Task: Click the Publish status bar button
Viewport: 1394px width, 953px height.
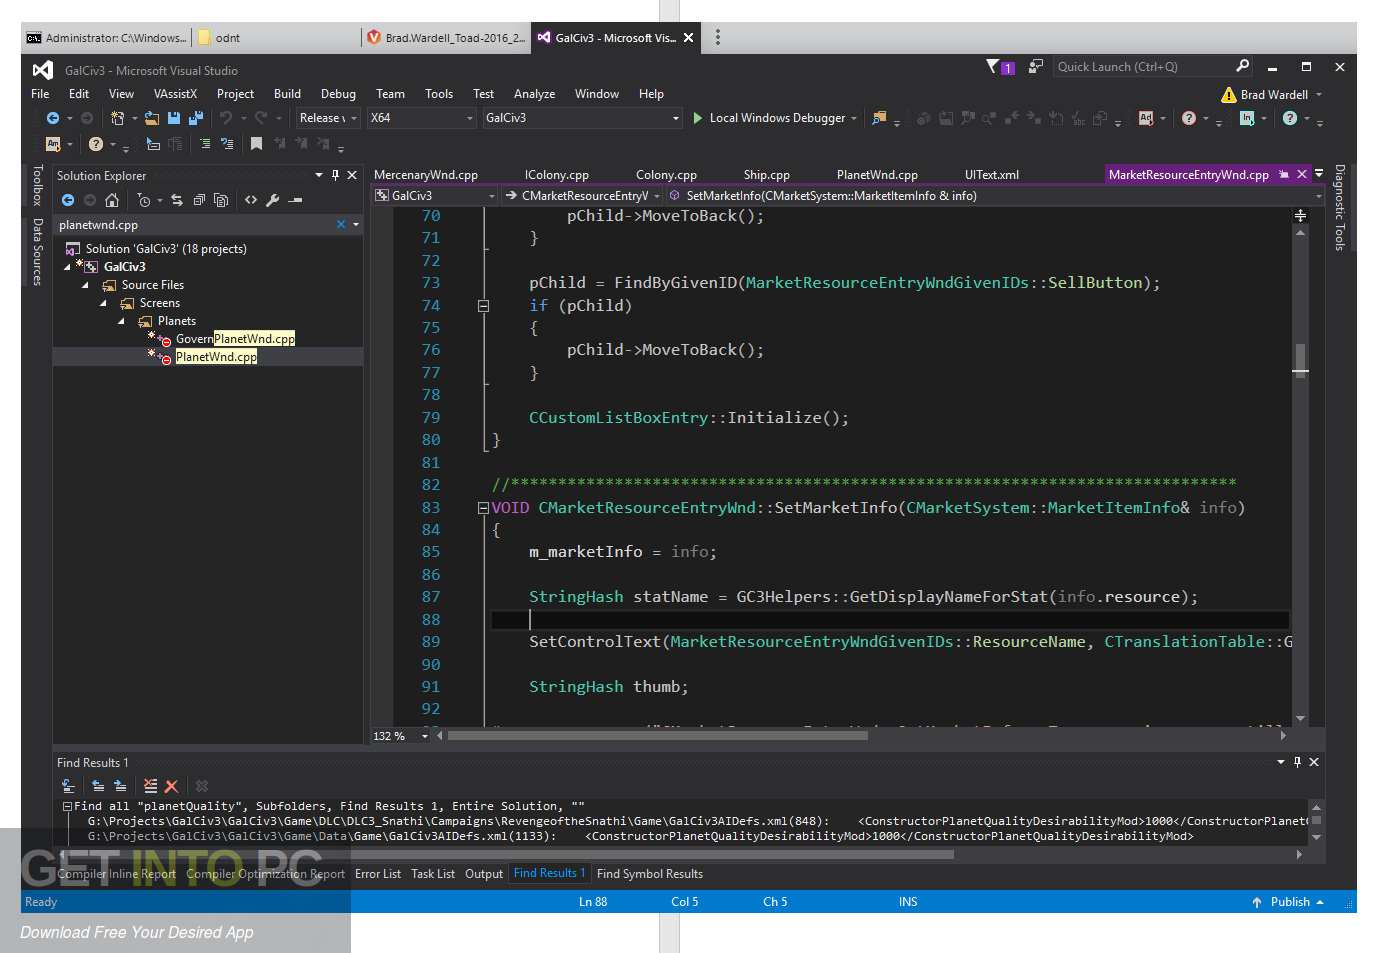Action: tap(1288, 902)
